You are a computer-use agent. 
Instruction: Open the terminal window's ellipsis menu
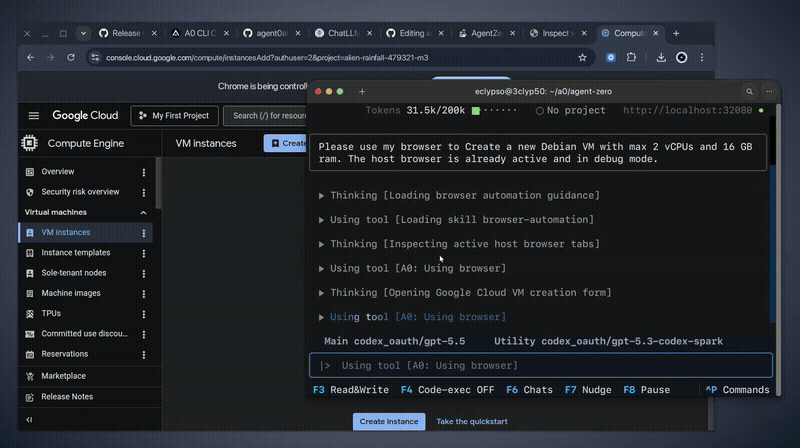pos(769,92)
